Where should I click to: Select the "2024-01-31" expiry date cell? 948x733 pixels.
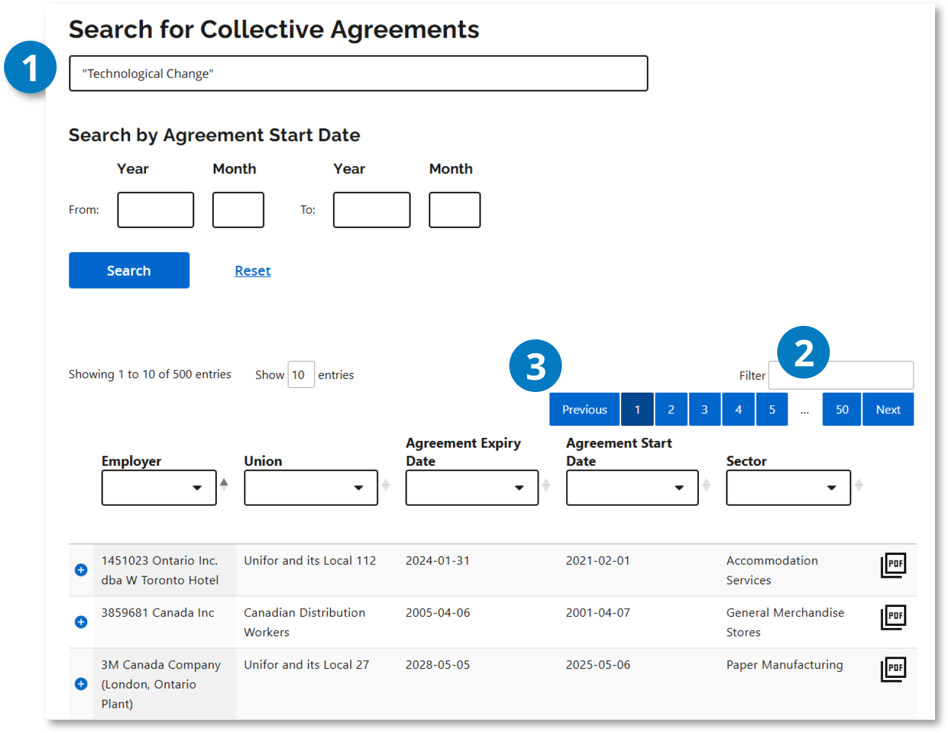(x=437, y=561)
